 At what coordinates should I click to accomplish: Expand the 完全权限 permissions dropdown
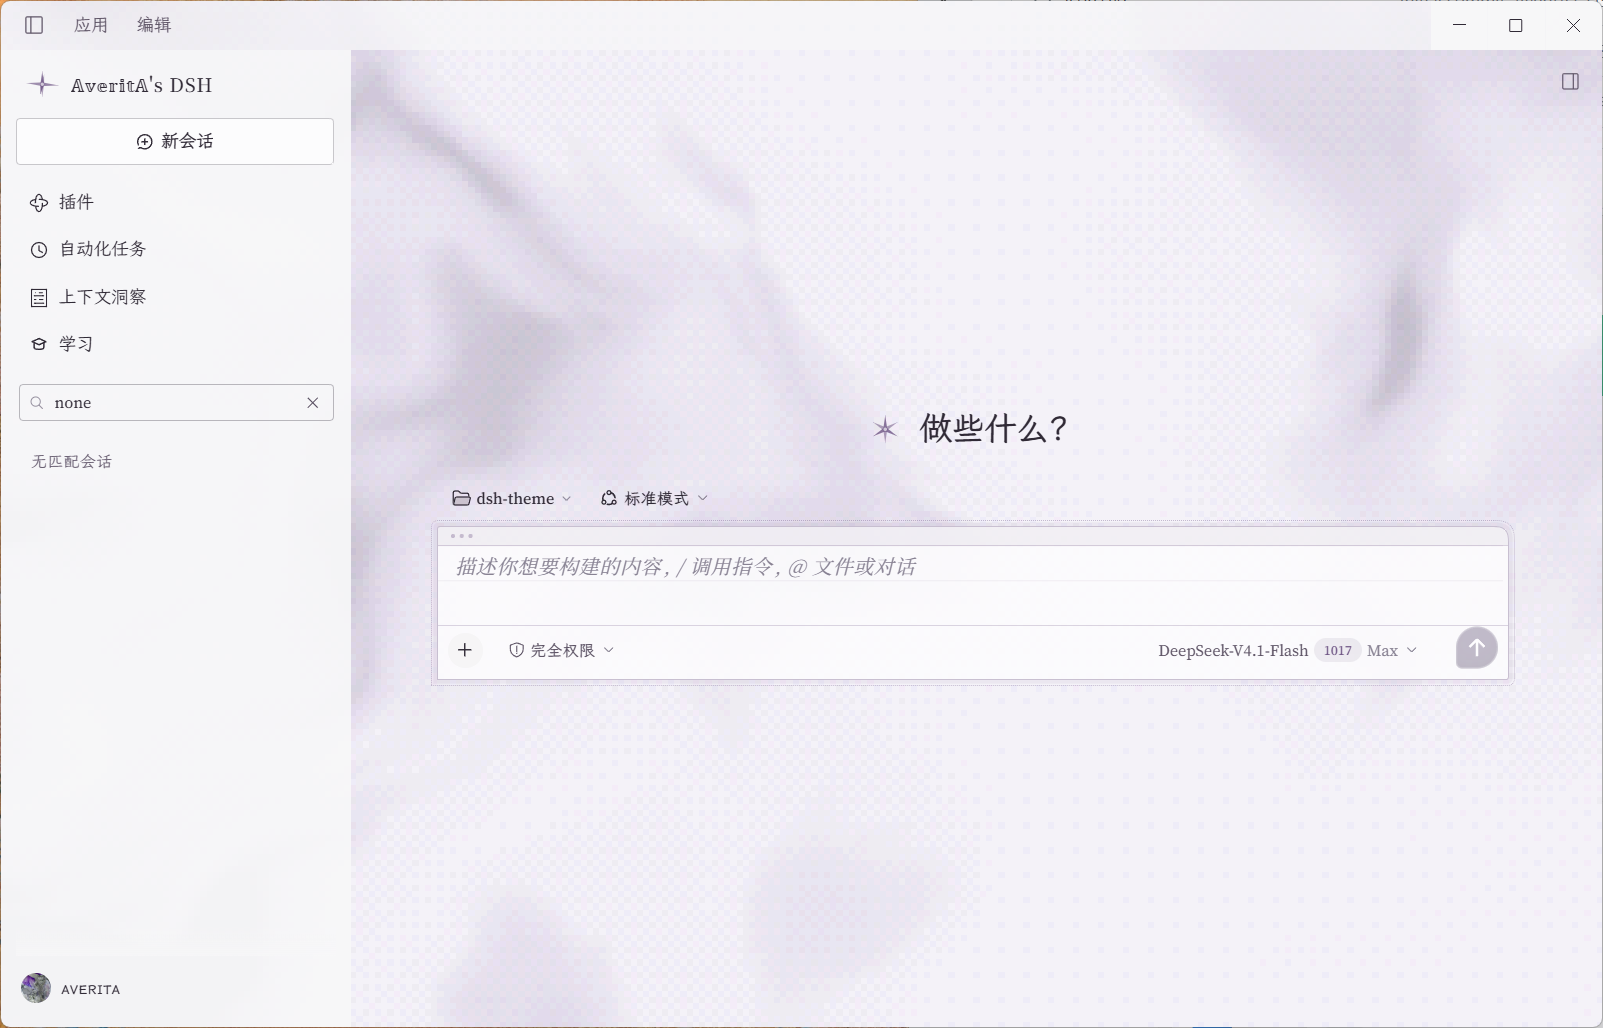coord(562,650)
